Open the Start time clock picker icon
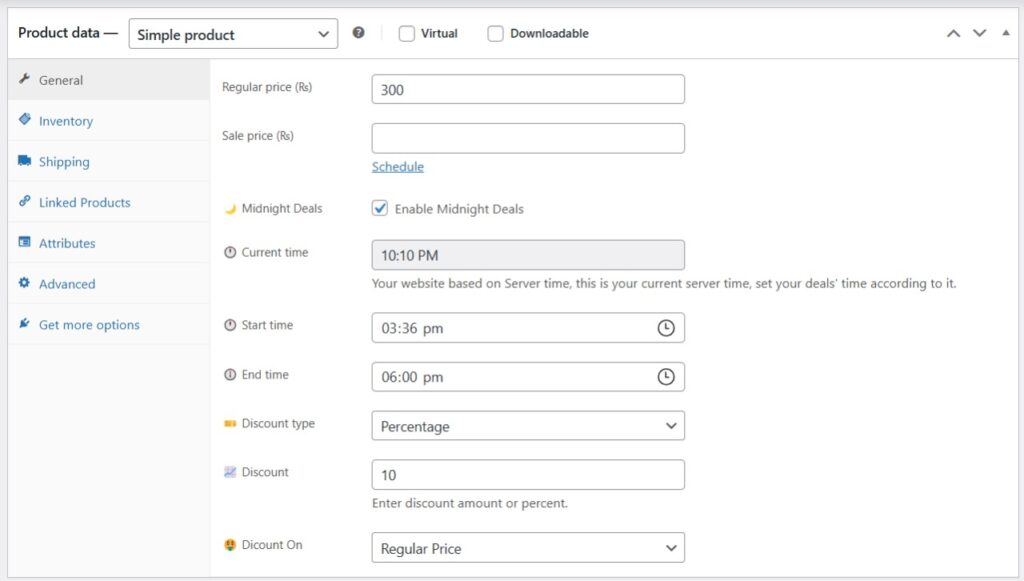This screenshot has width=1024, height=581. (x=665, y=328)
